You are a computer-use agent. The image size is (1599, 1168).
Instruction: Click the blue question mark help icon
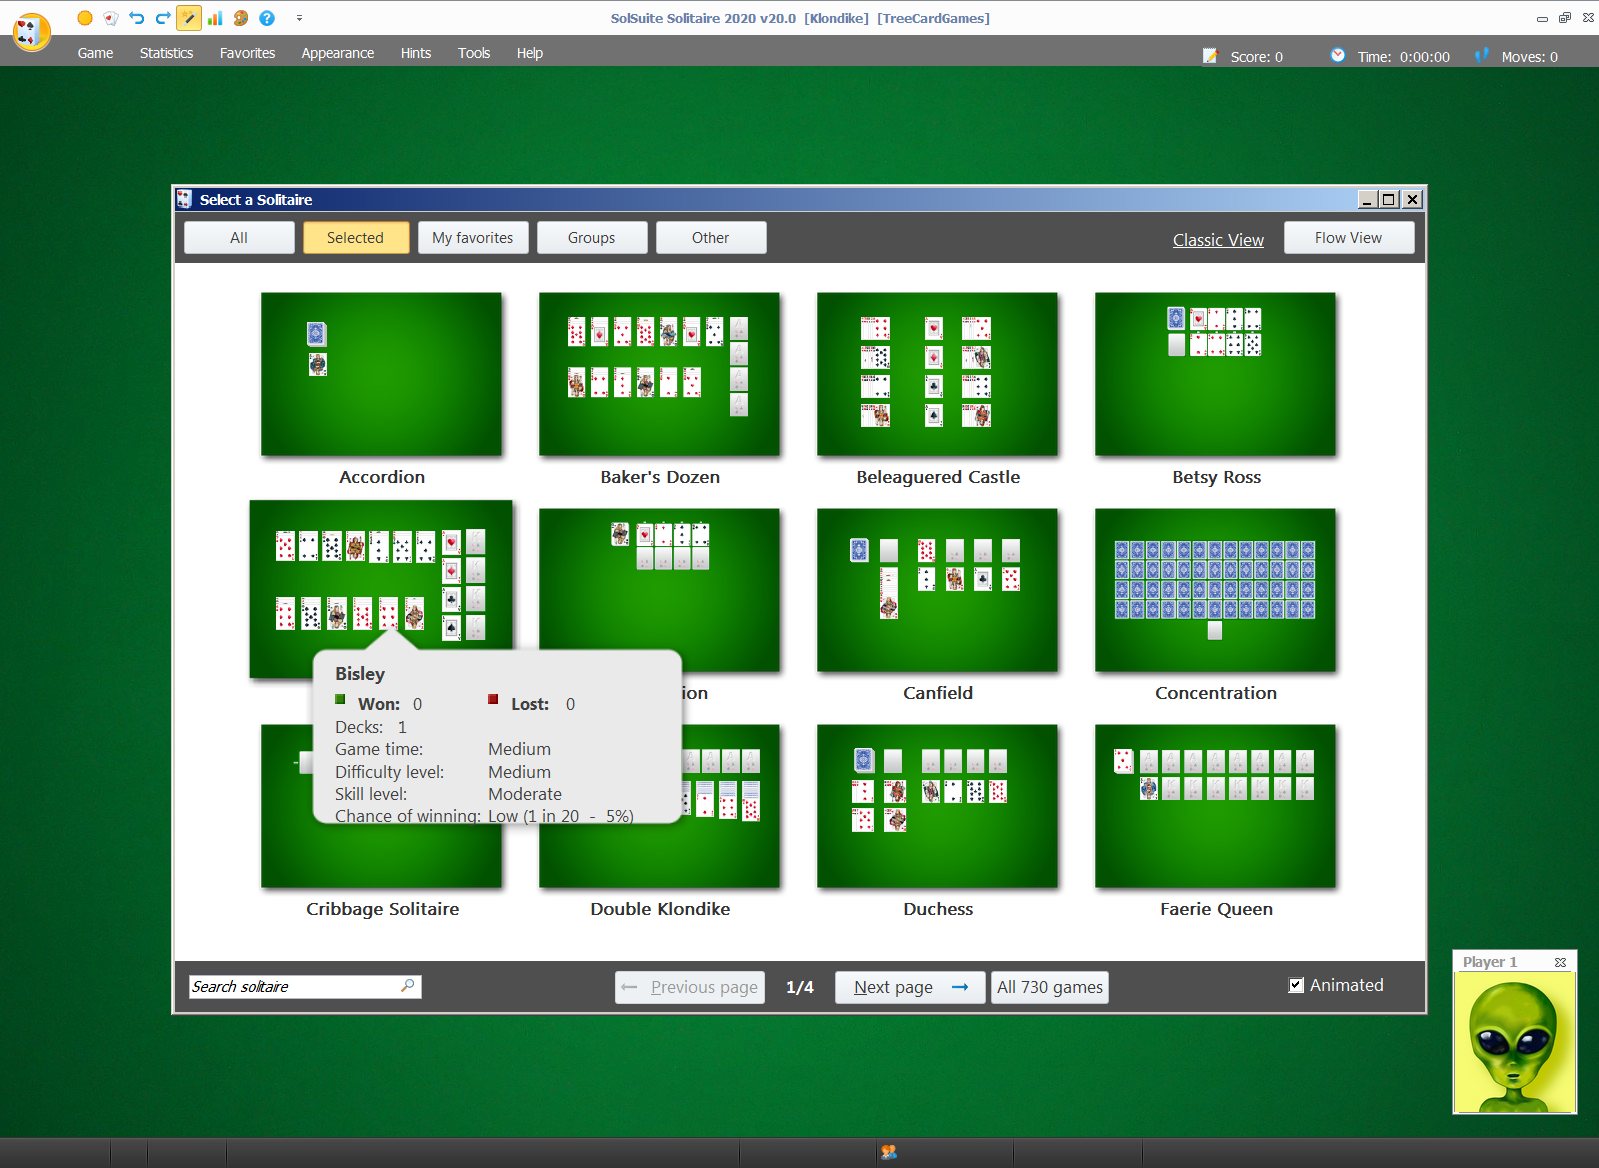[267, 18]
